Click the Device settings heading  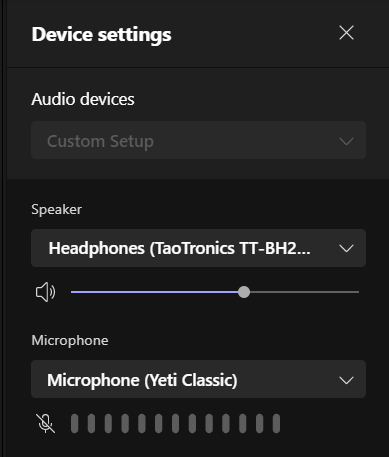click(101, 35)
